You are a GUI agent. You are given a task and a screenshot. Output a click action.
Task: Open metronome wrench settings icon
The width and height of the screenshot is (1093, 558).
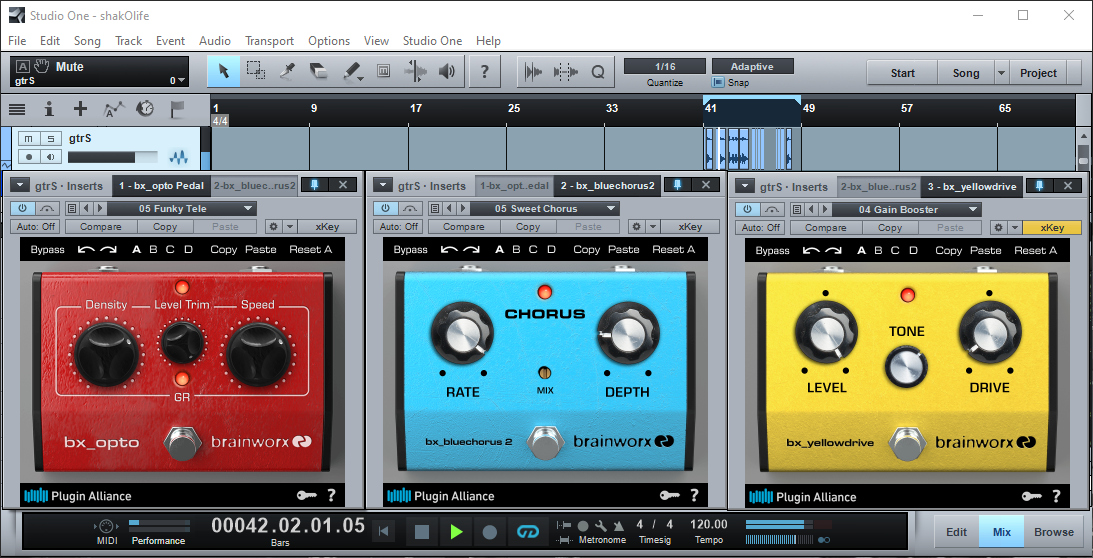599,525
